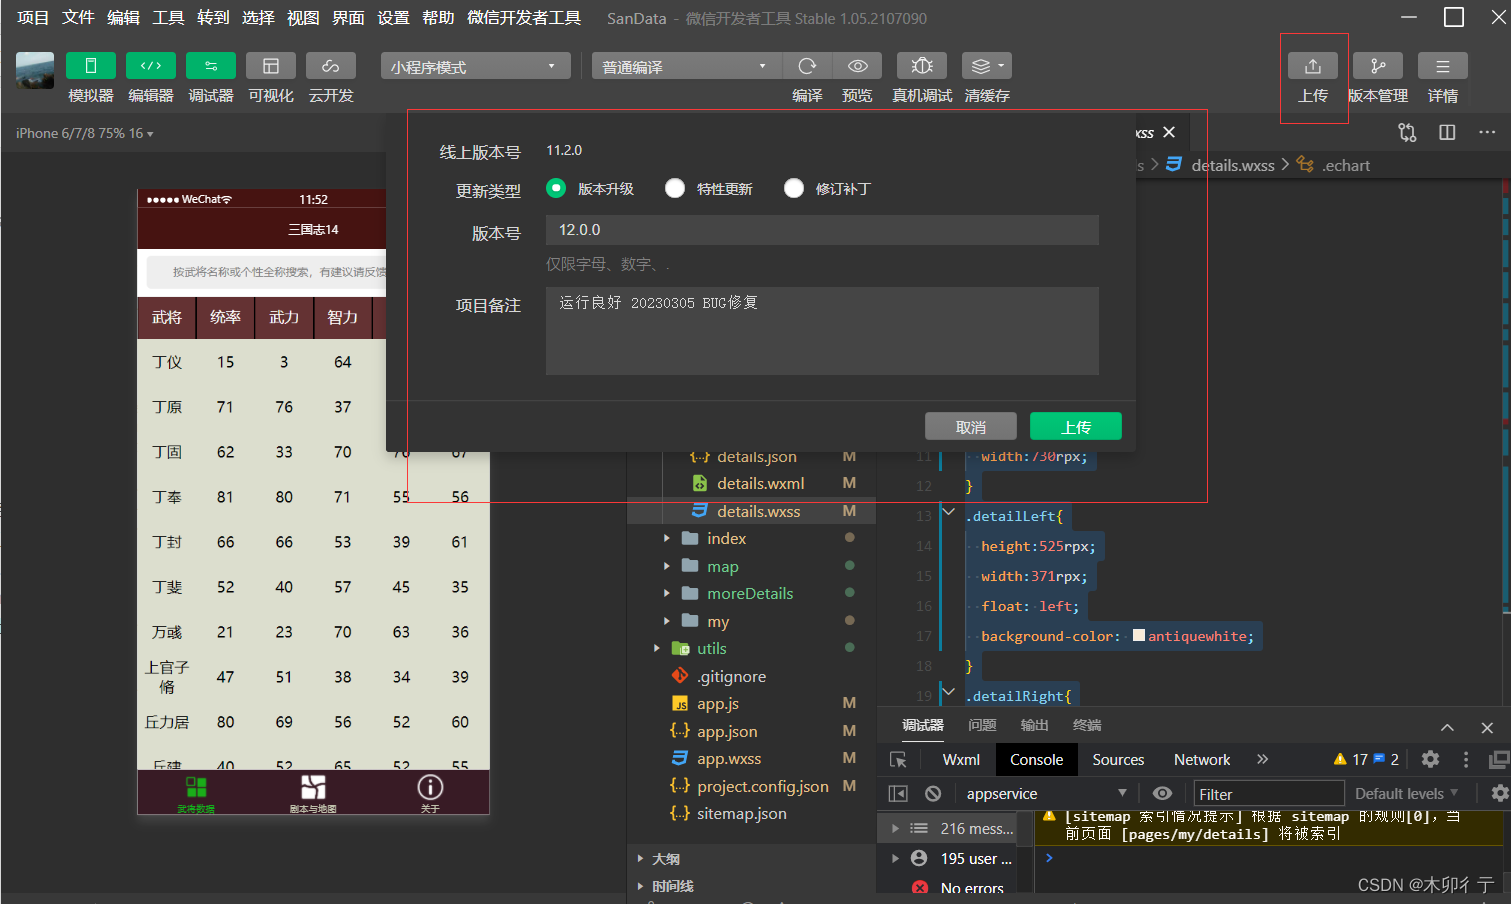Image resolution: width=1511 pixels, height=904 pixels.
Task: Switch to the 问题 panel tab
Action: pyautogui.click(x=982, y=726)
